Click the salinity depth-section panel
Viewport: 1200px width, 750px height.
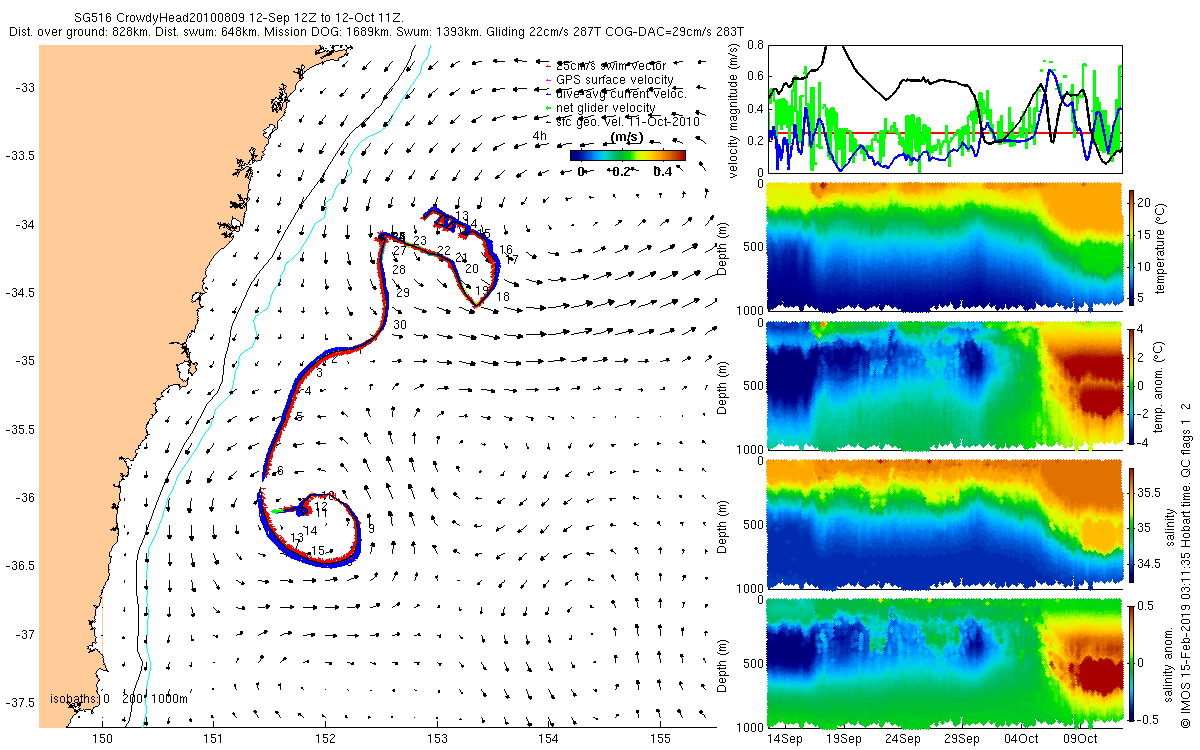point(944,525)
